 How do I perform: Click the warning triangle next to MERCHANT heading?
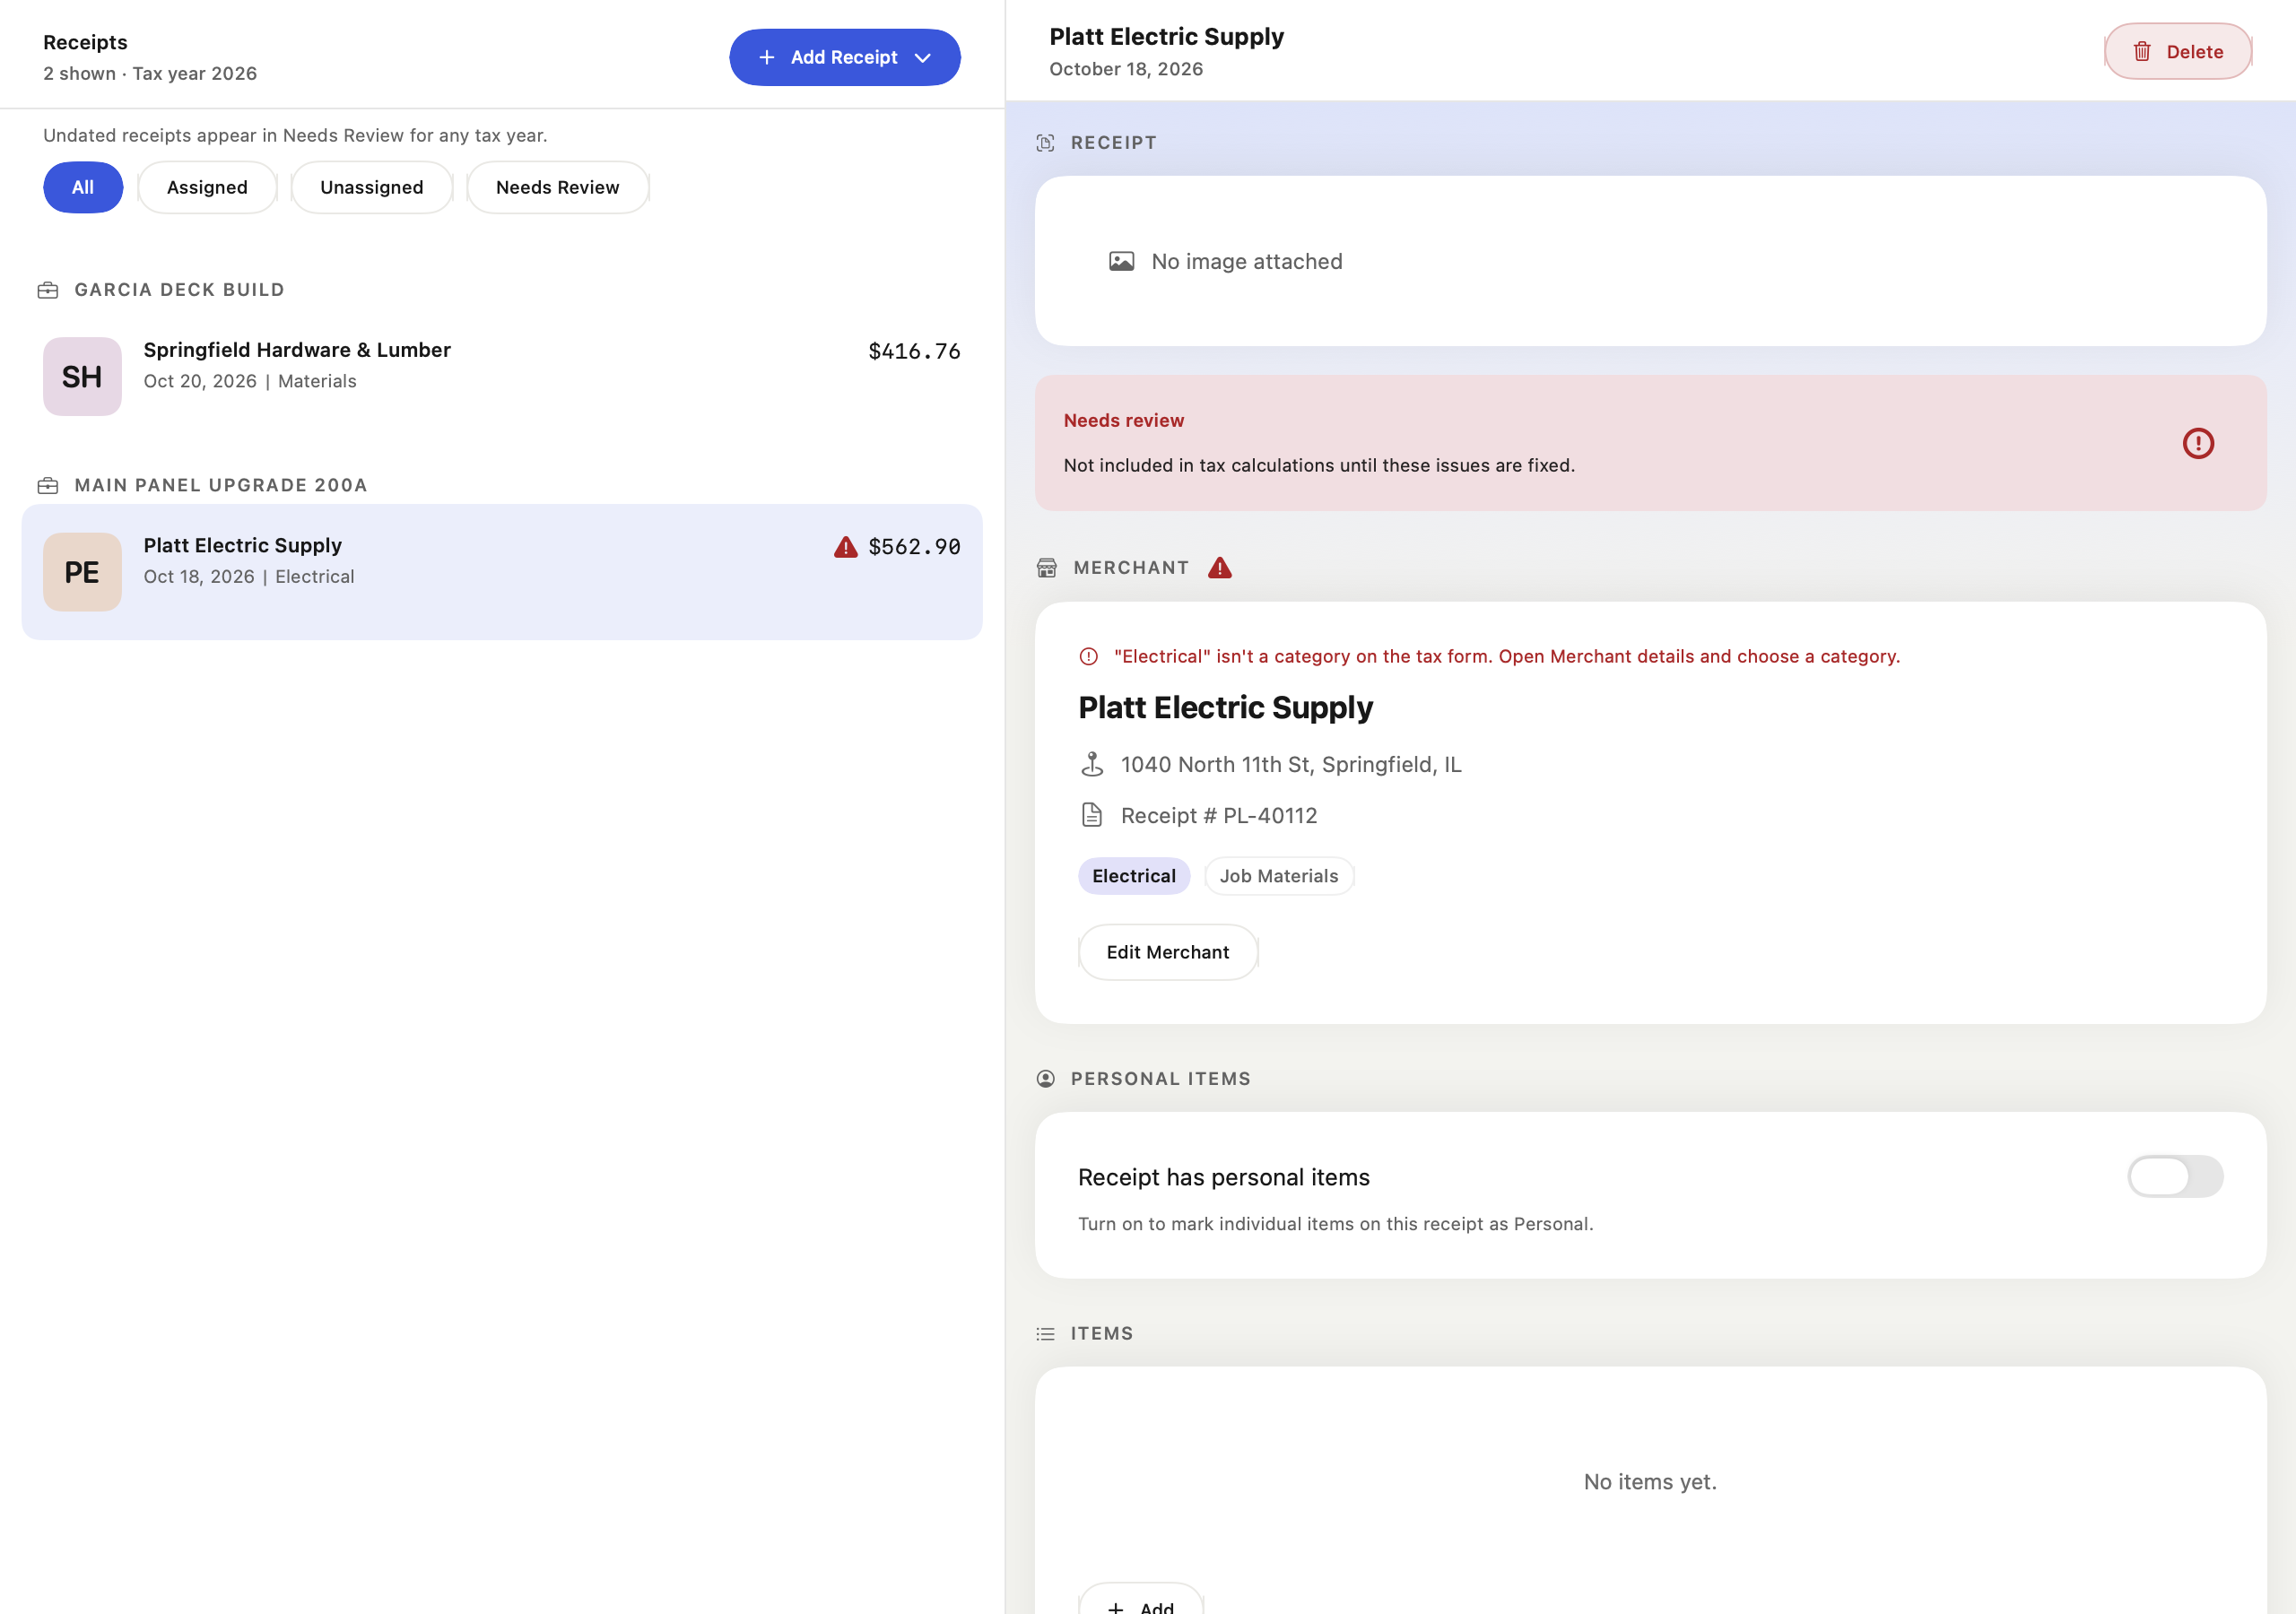click(x=1220, y=568)
